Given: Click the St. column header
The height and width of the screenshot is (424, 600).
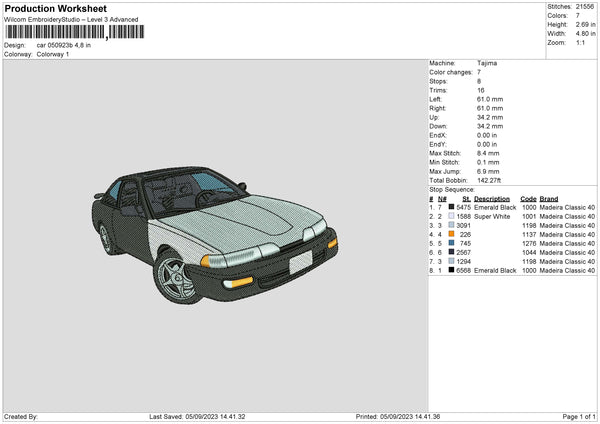Looking at the screenshot, I should point(462,198).
